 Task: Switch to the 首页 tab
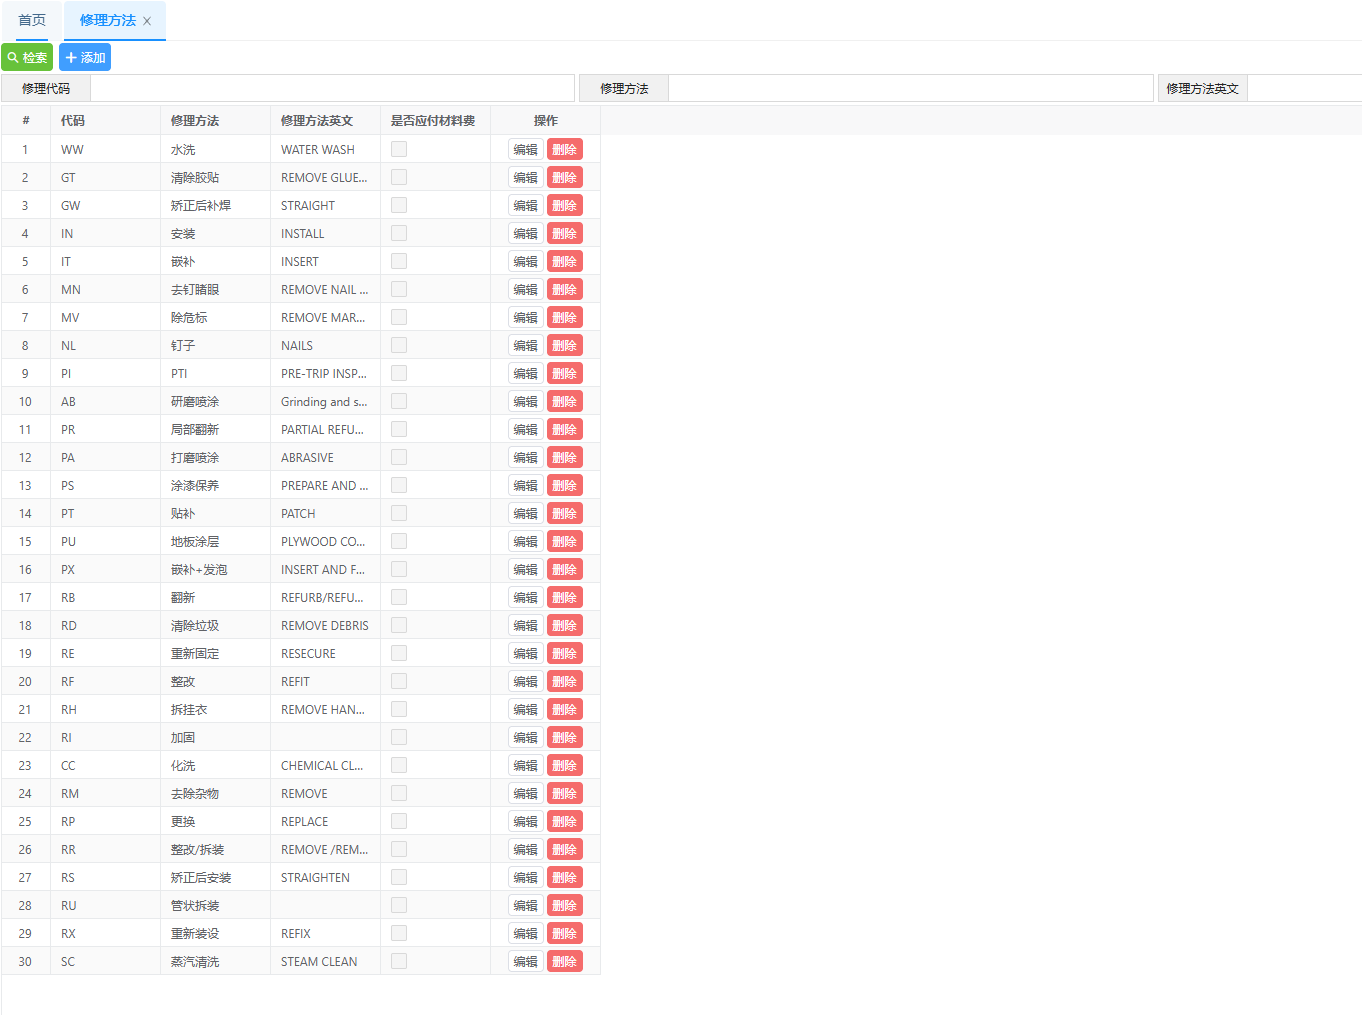32,20
